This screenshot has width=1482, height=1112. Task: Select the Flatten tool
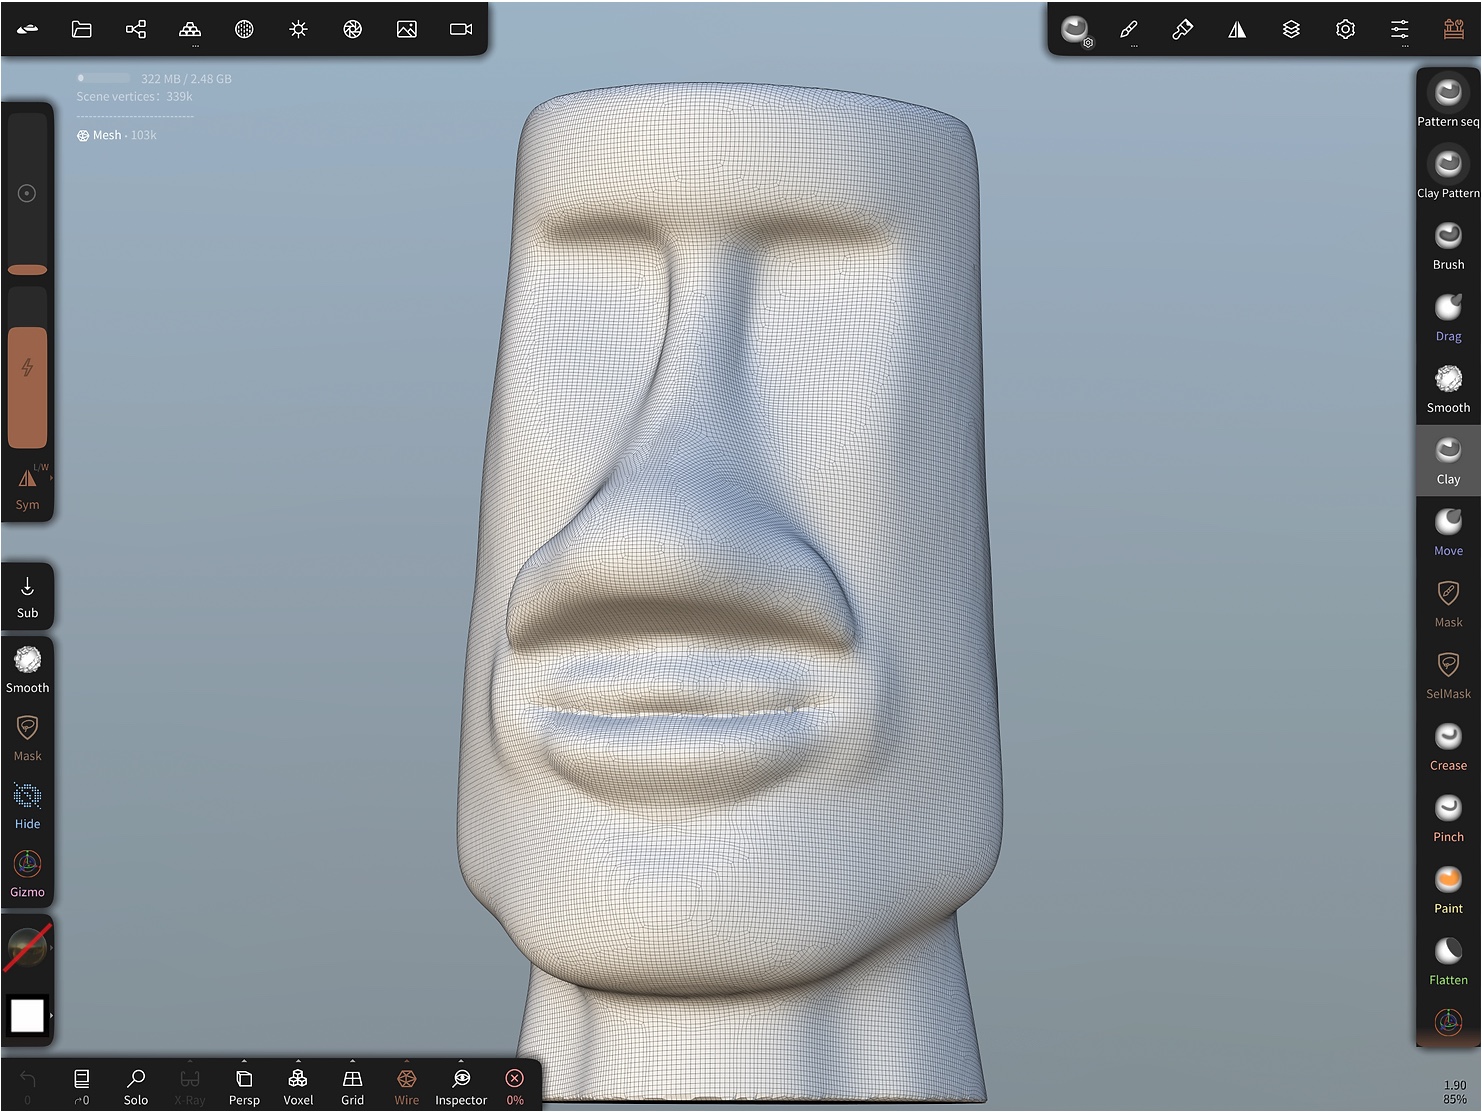pyautogui.click(x=1448, y=961)
